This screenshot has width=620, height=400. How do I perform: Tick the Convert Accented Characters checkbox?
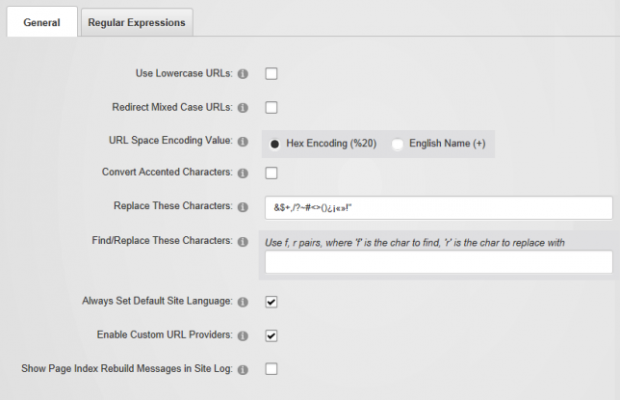click(x=271, y=173)
